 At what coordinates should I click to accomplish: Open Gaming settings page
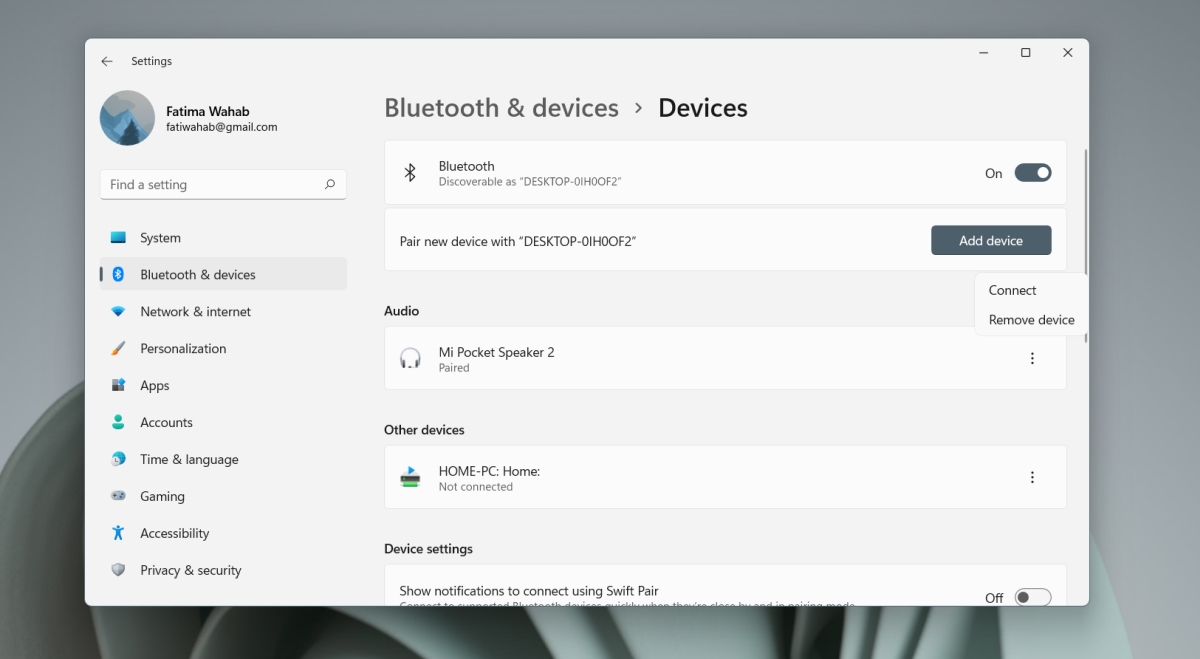coord(223,496)
